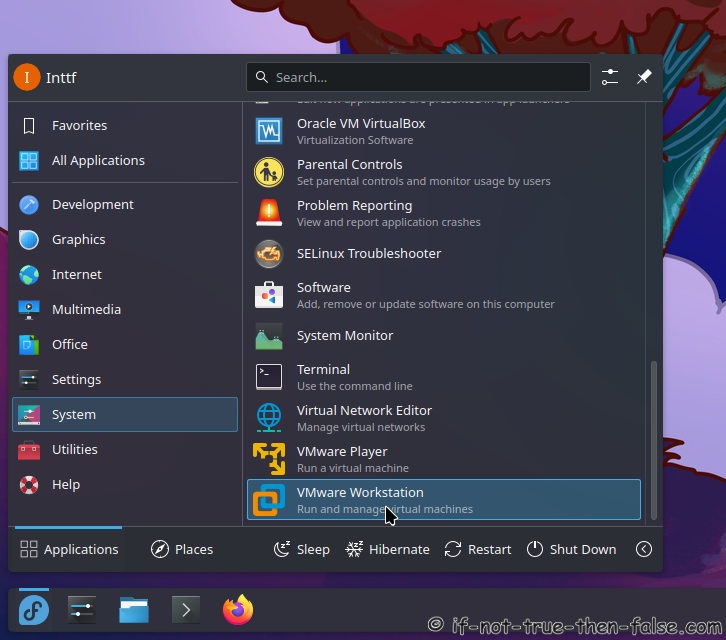The height and width of the screenshot is (640, 726).
Task: Open launcher configuration sliders icon
Action: [x=610, y=77]
